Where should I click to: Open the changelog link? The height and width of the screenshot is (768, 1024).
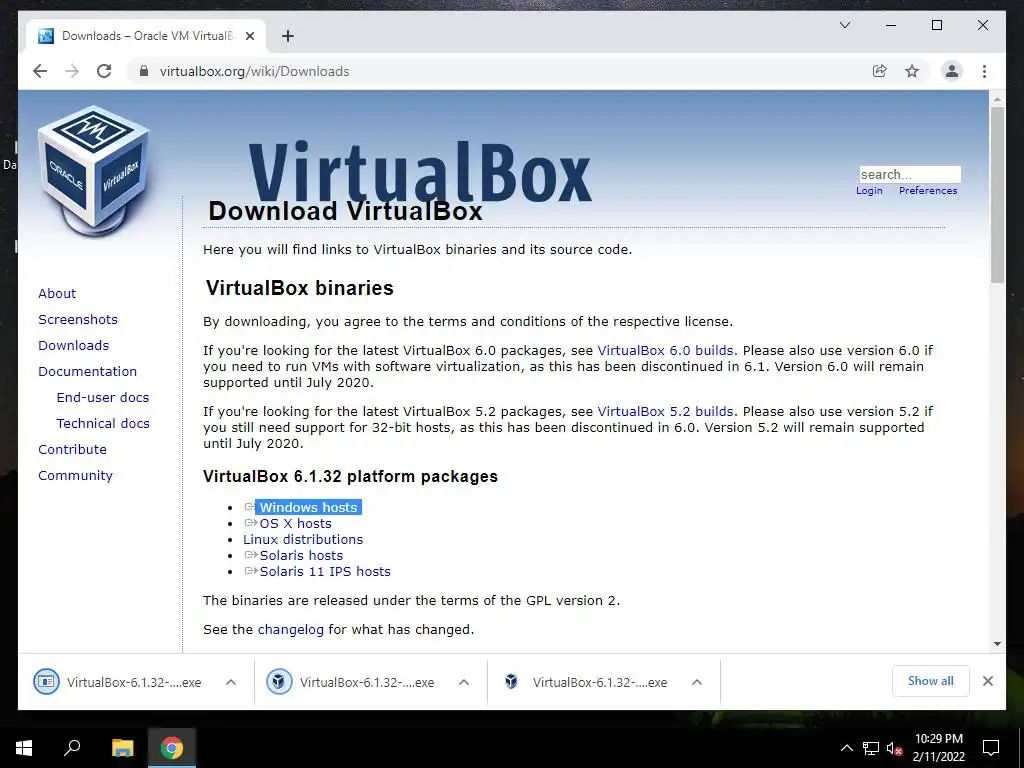(291, 630)
